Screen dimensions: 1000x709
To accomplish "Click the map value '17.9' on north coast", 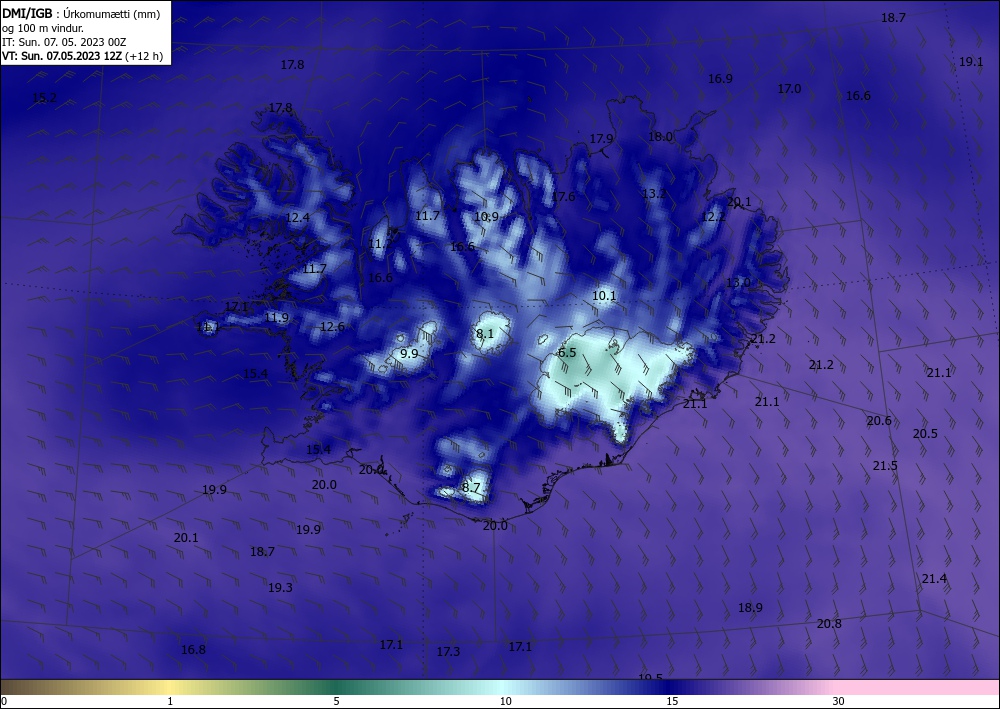I will point(601,138).
